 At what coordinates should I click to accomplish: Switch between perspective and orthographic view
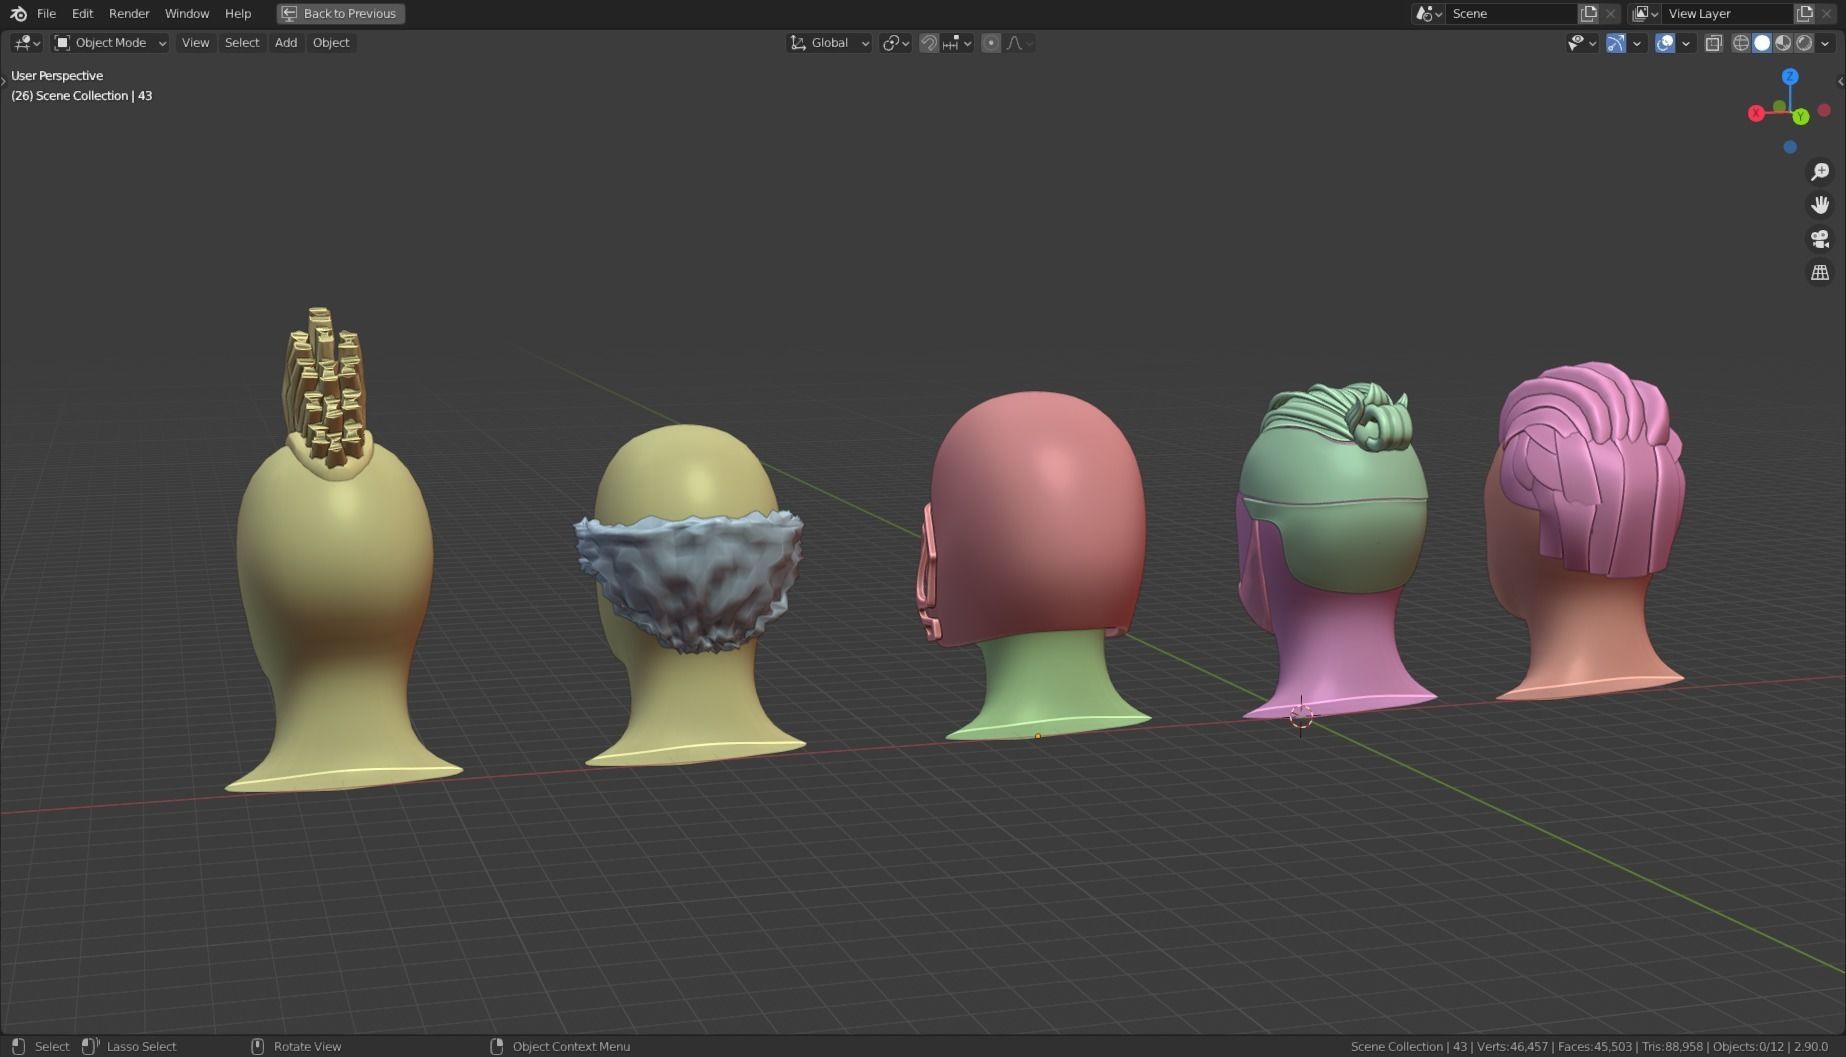pyautogui.click(x=1820, y=273)
